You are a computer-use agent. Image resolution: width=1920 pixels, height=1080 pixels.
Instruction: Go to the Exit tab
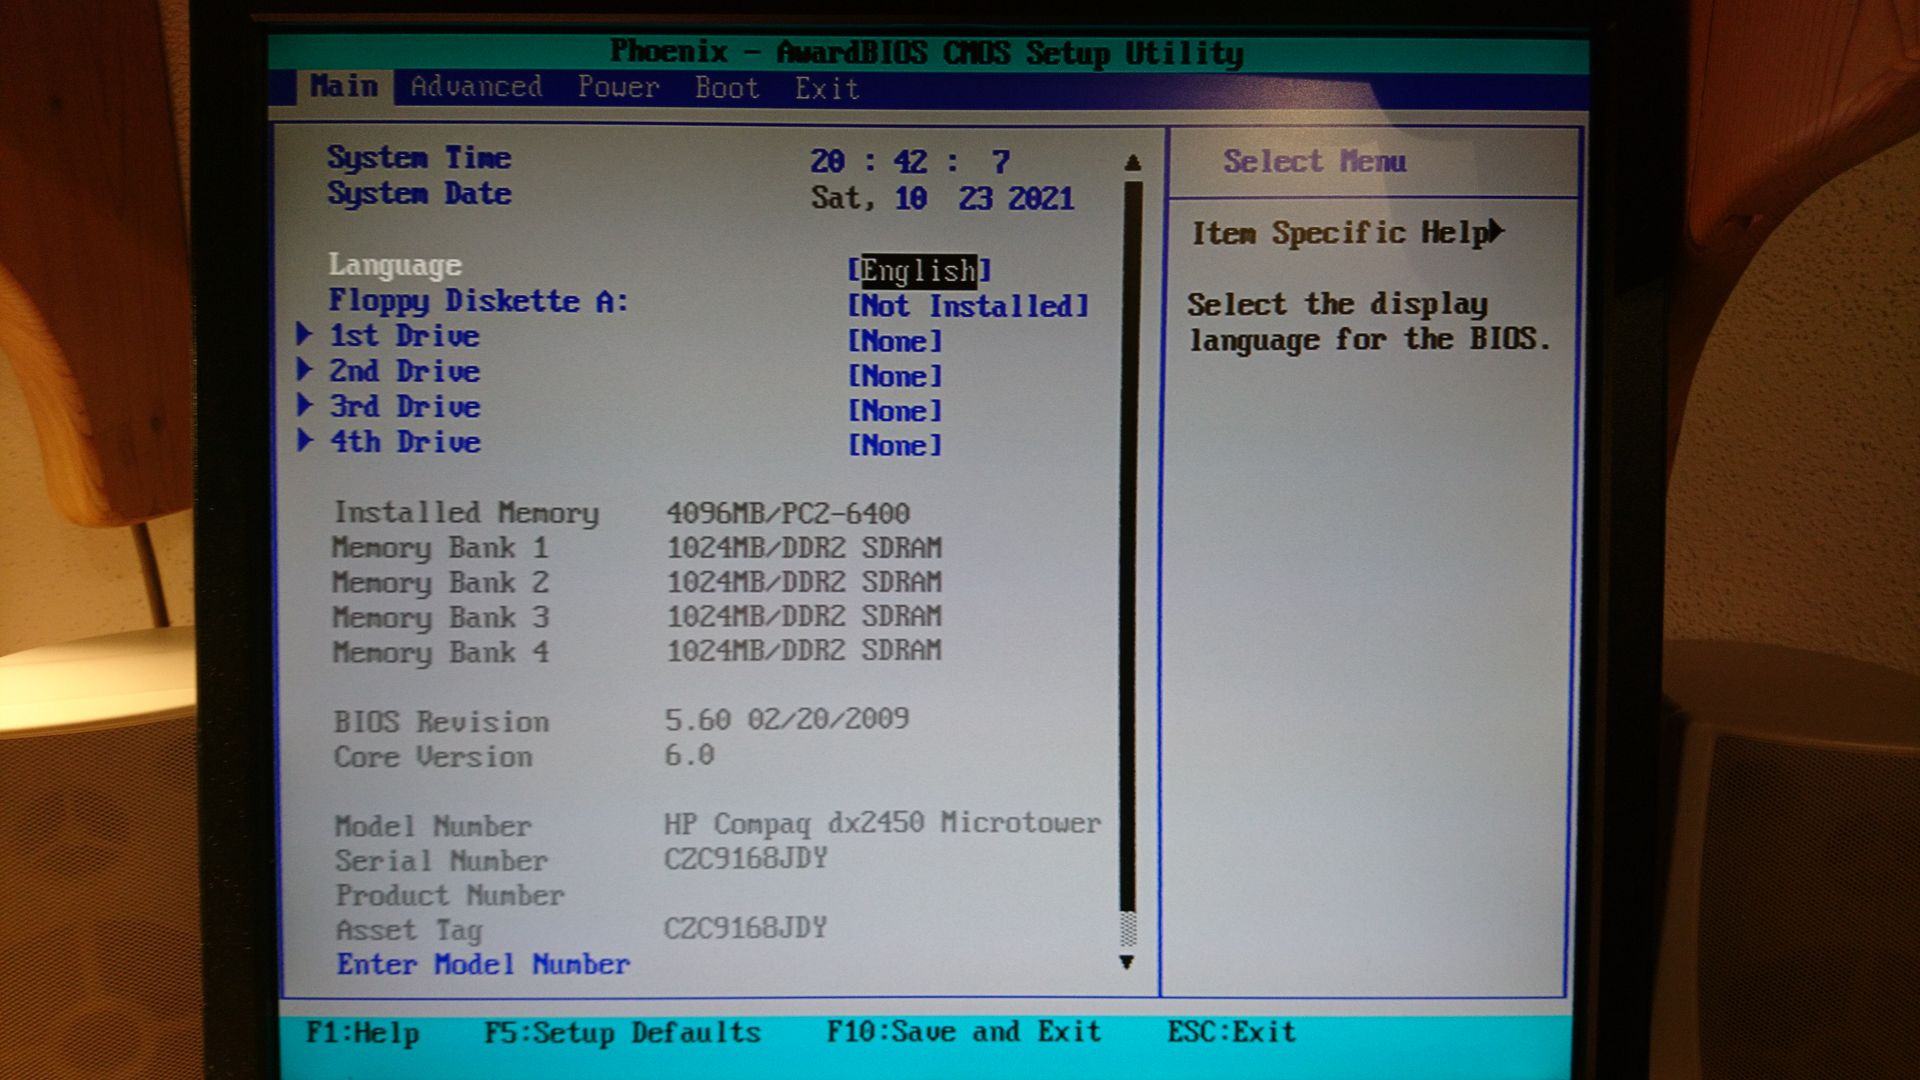(x=827, y=89)
